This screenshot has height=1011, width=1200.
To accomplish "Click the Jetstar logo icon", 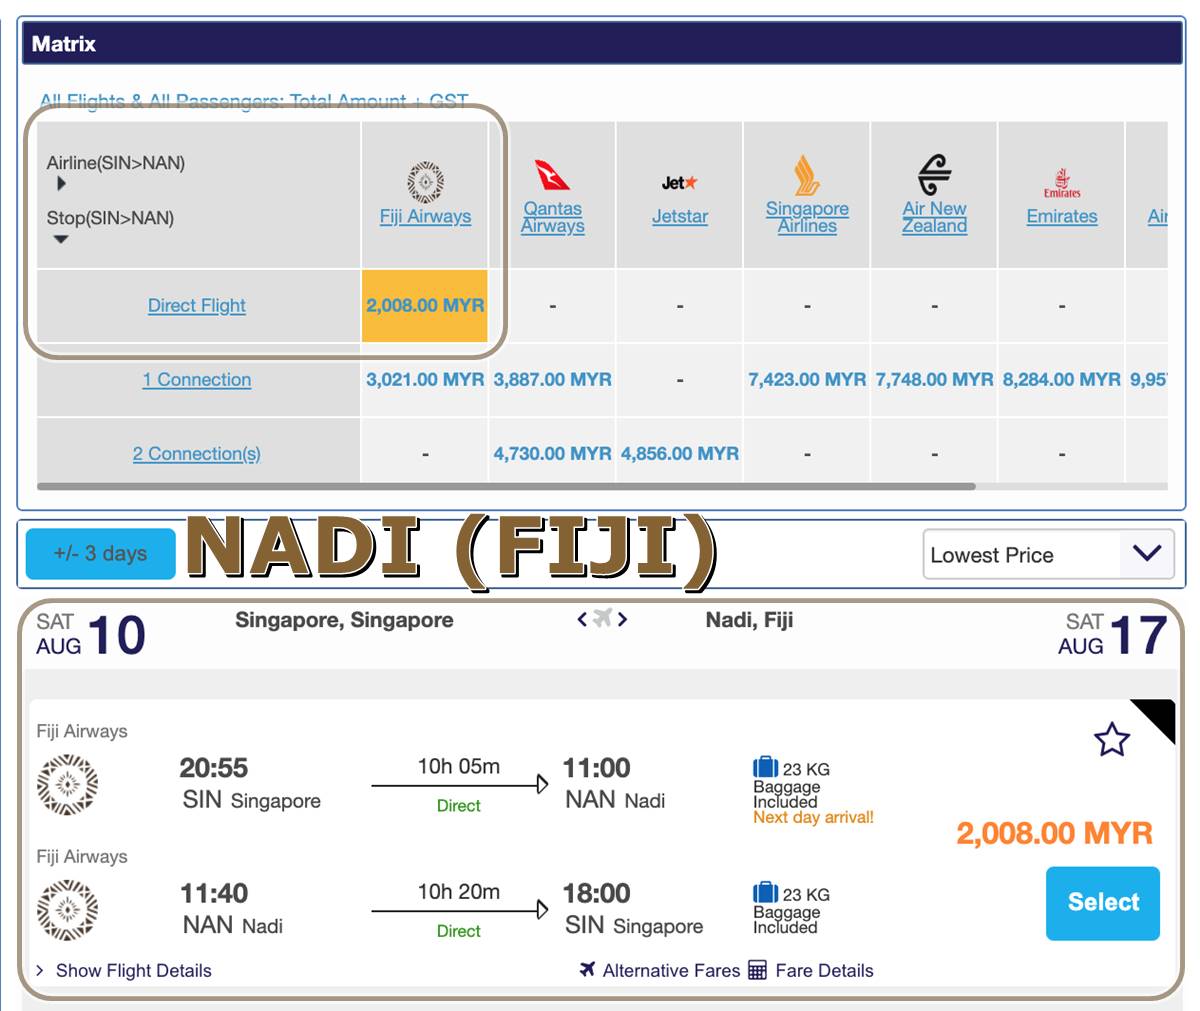I will pos(680,182).
